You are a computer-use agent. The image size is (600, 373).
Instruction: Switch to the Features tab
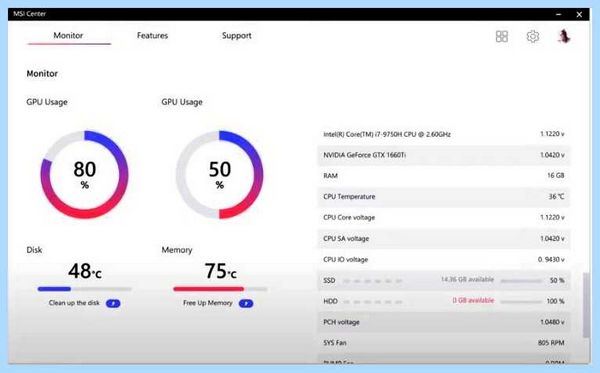pyautogui.click(x=152, y=36)
